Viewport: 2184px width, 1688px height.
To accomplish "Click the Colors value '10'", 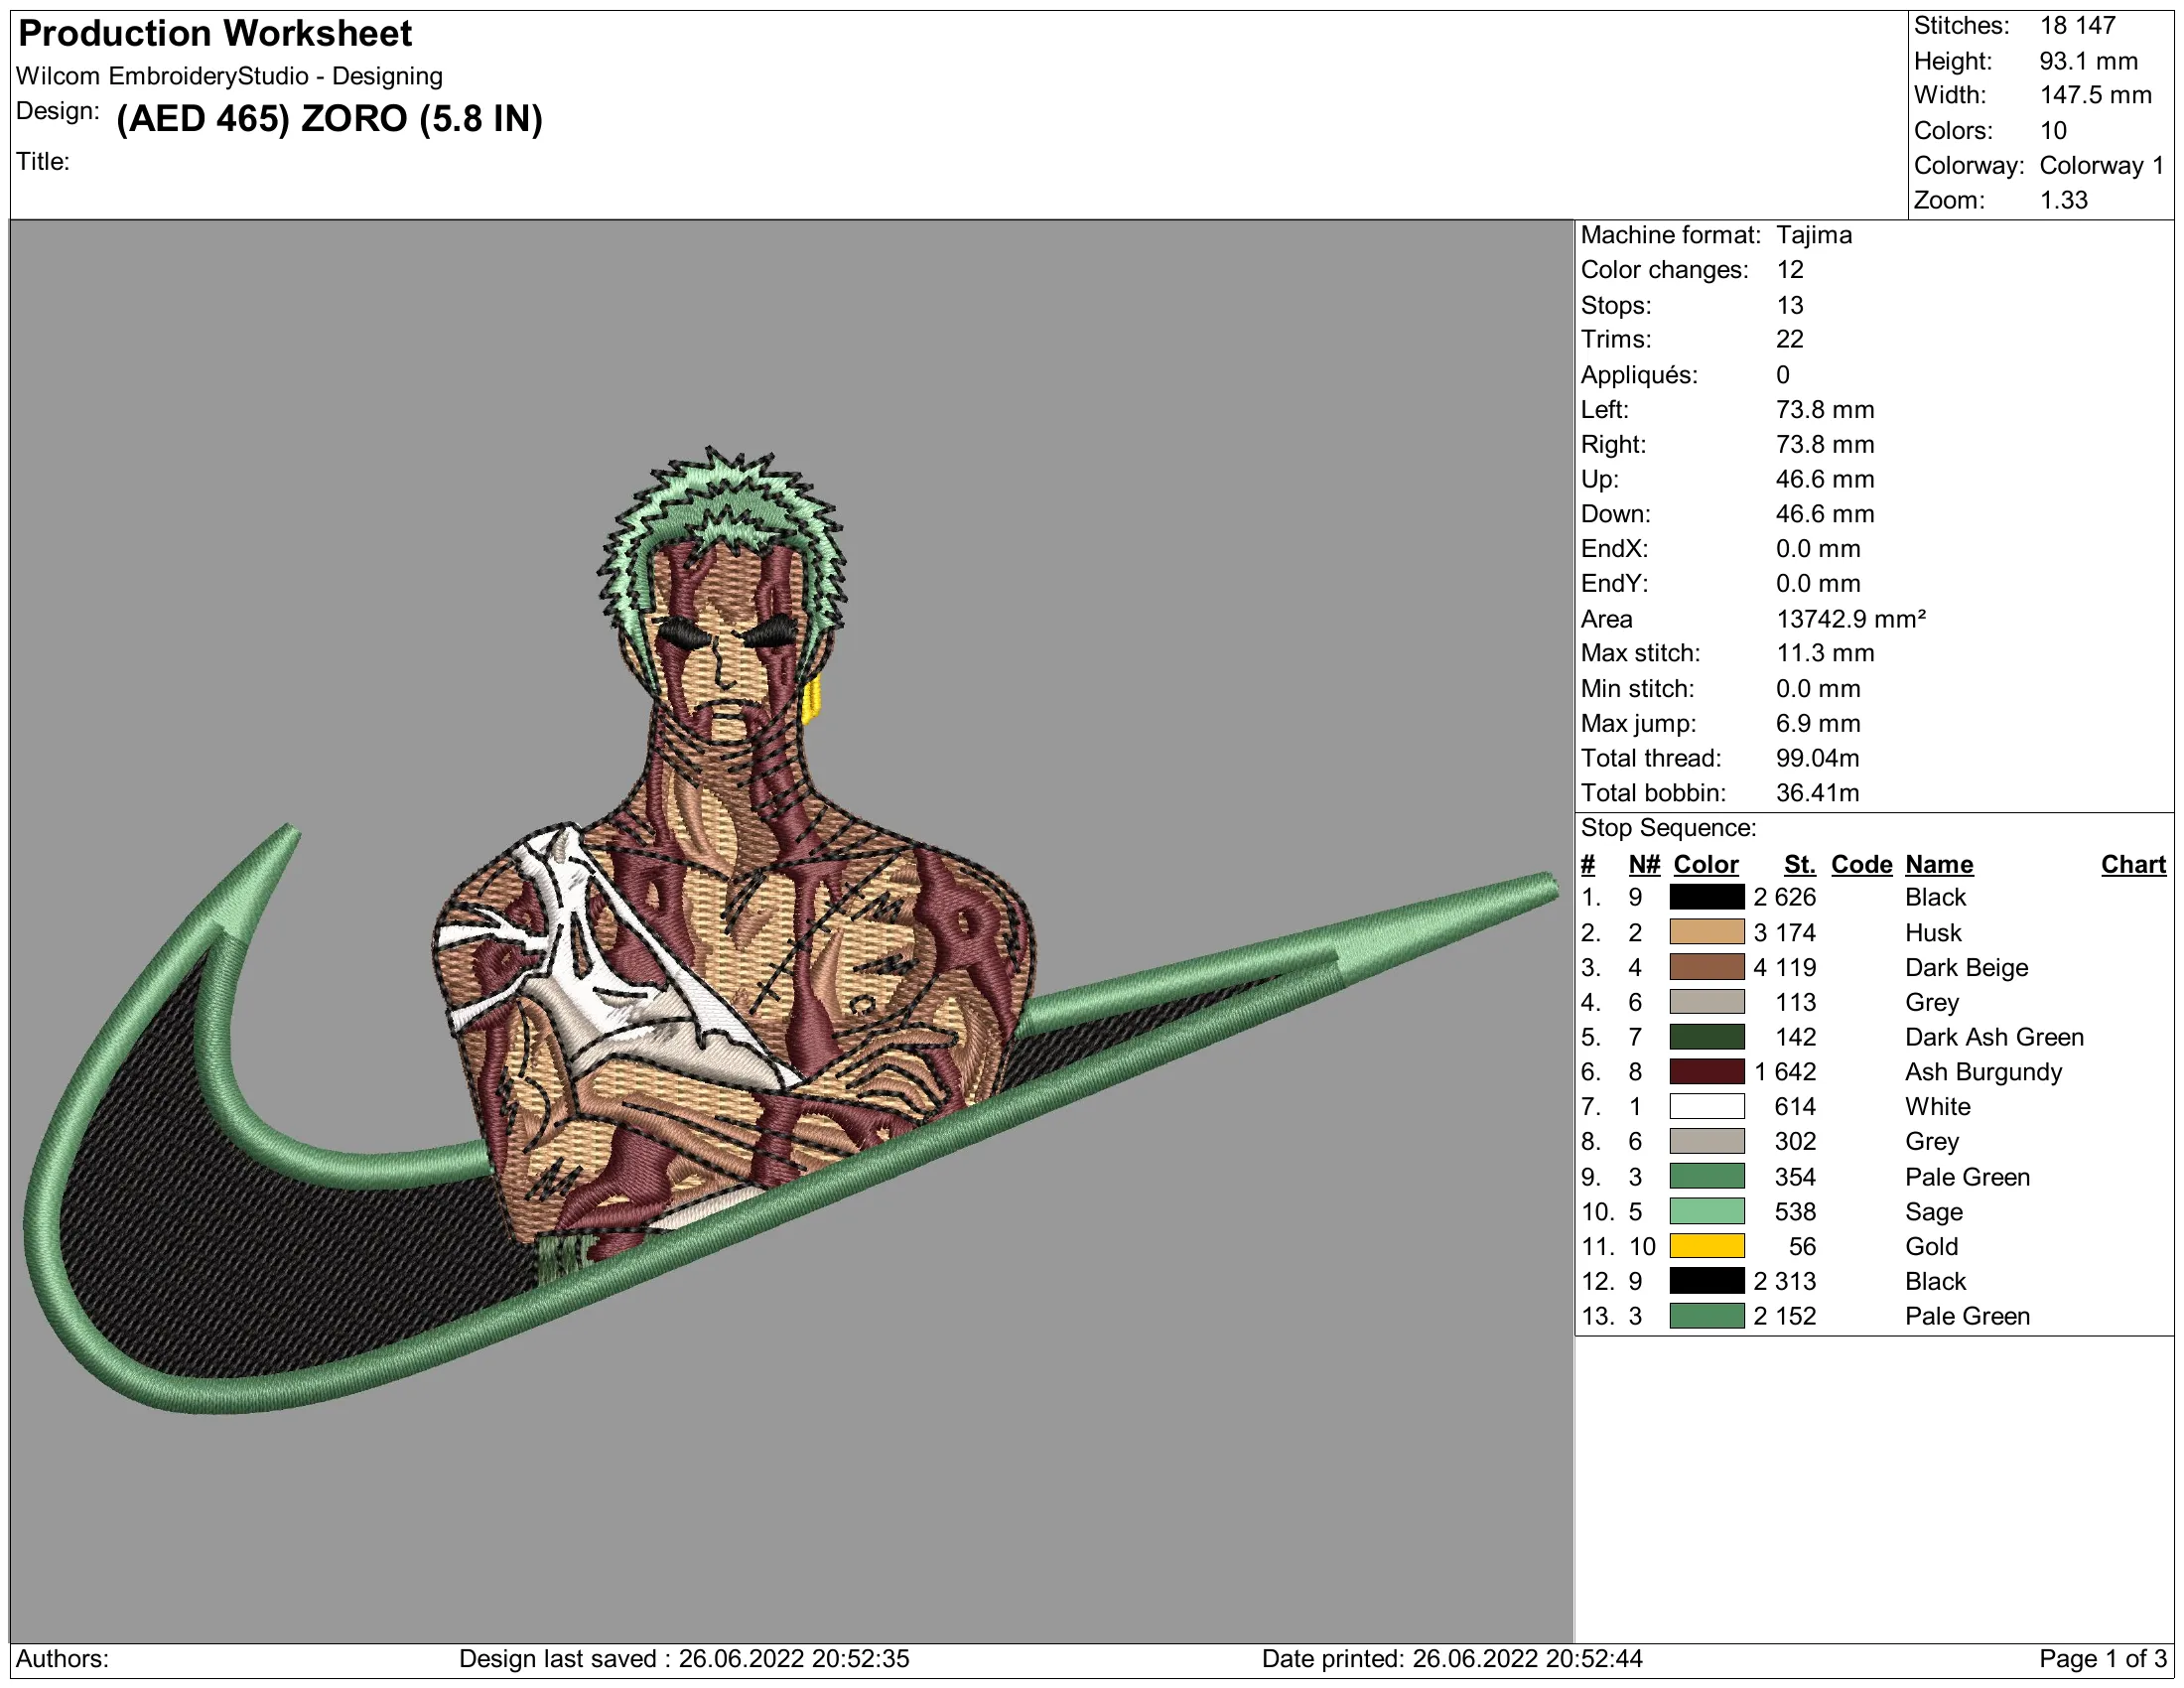I will (2053, 131).
